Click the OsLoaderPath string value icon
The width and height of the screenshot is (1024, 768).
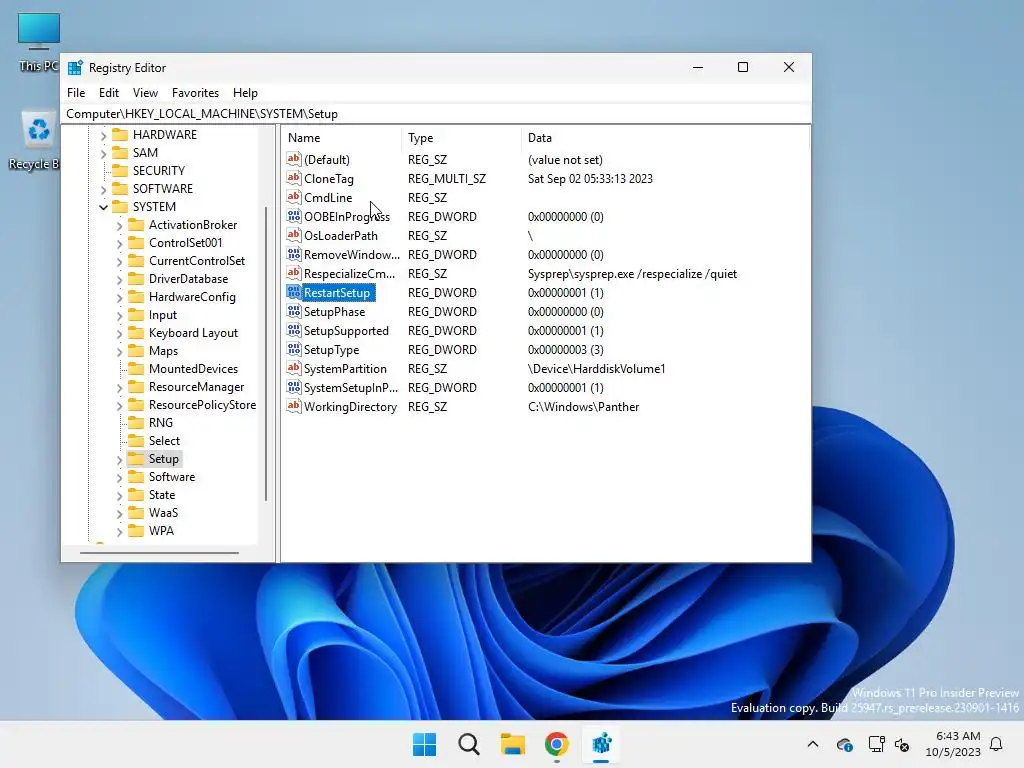(294, 235)
